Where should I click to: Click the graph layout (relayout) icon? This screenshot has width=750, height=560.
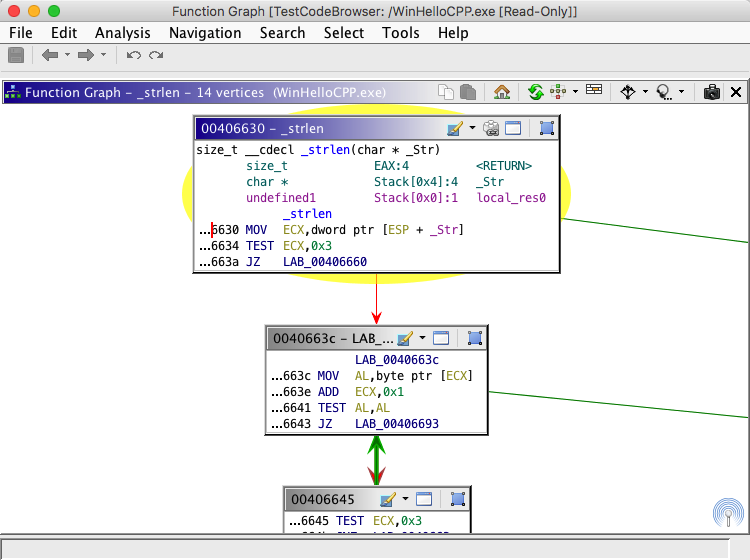pyautogui.click(x=559, y=92)
